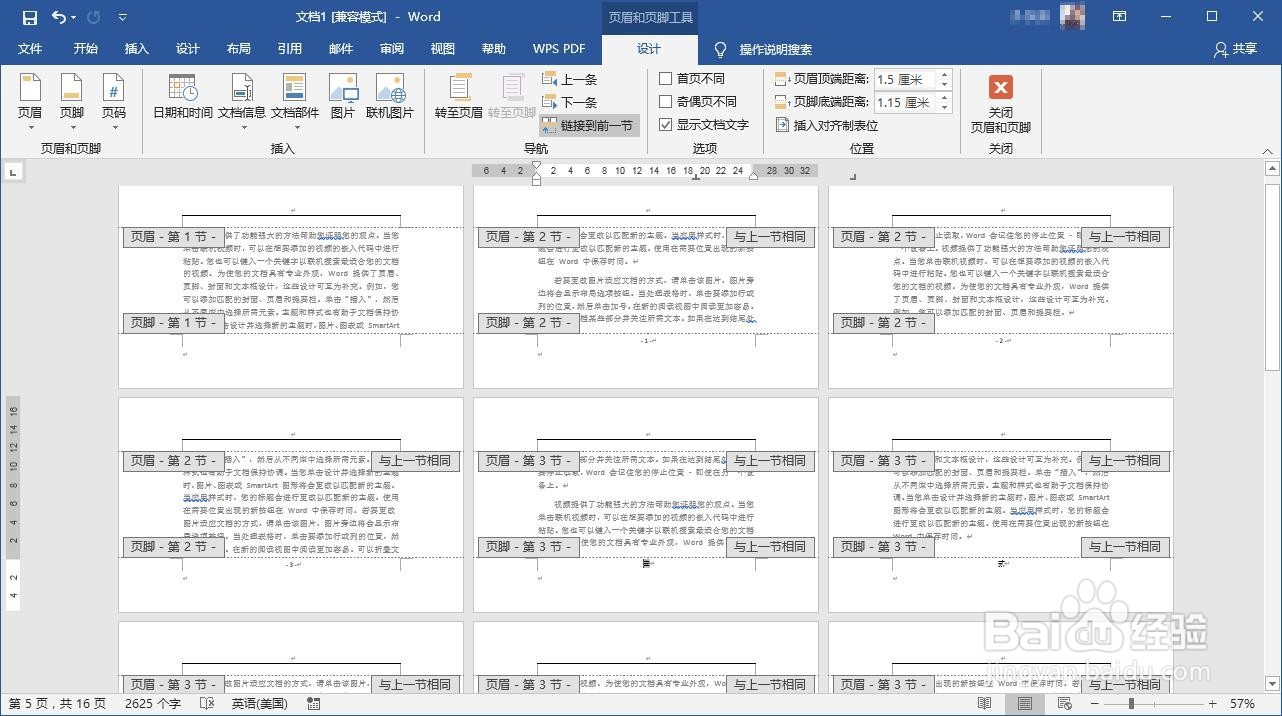The image size is (1282, 716).
Task: Insert a footer via 页脚 icon
Action: point(72,89)
